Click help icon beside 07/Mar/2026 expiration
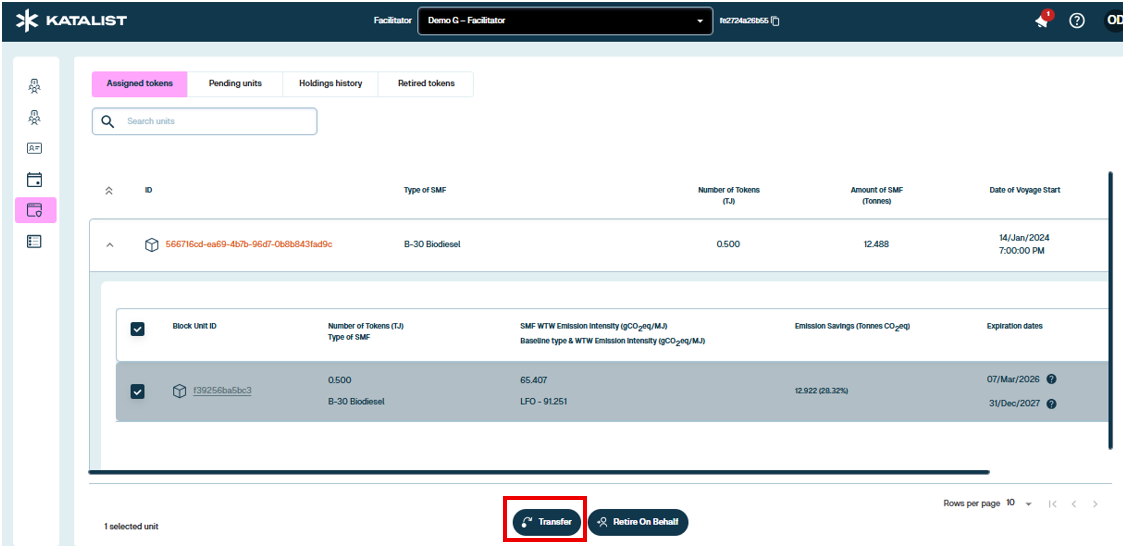 click(x=1051, y=380)
